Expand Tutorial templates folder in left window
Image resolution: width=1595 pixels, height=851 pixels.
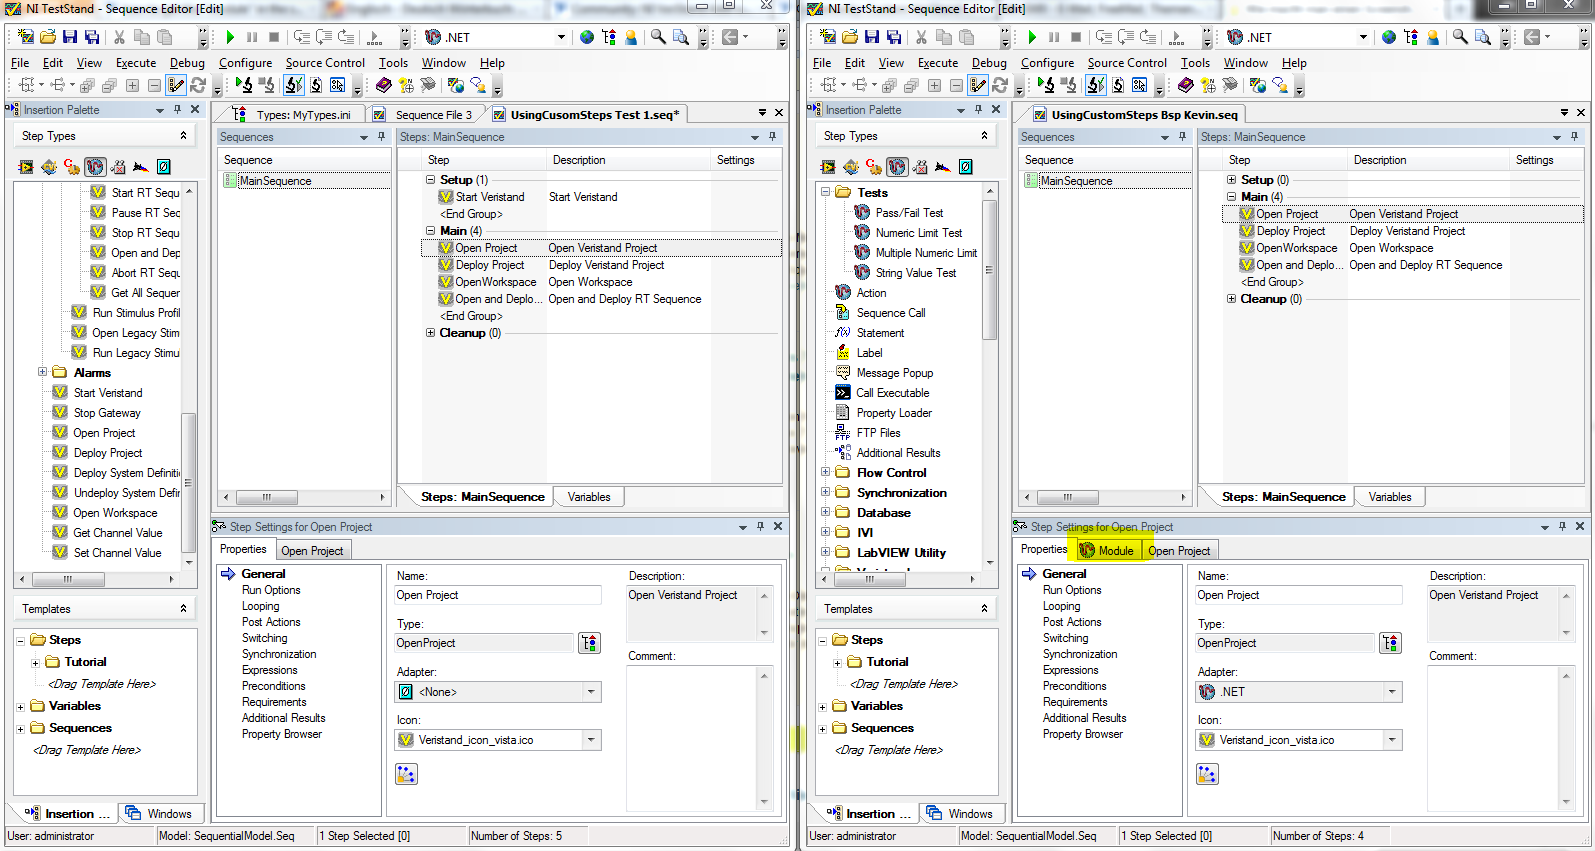point(36,662)
